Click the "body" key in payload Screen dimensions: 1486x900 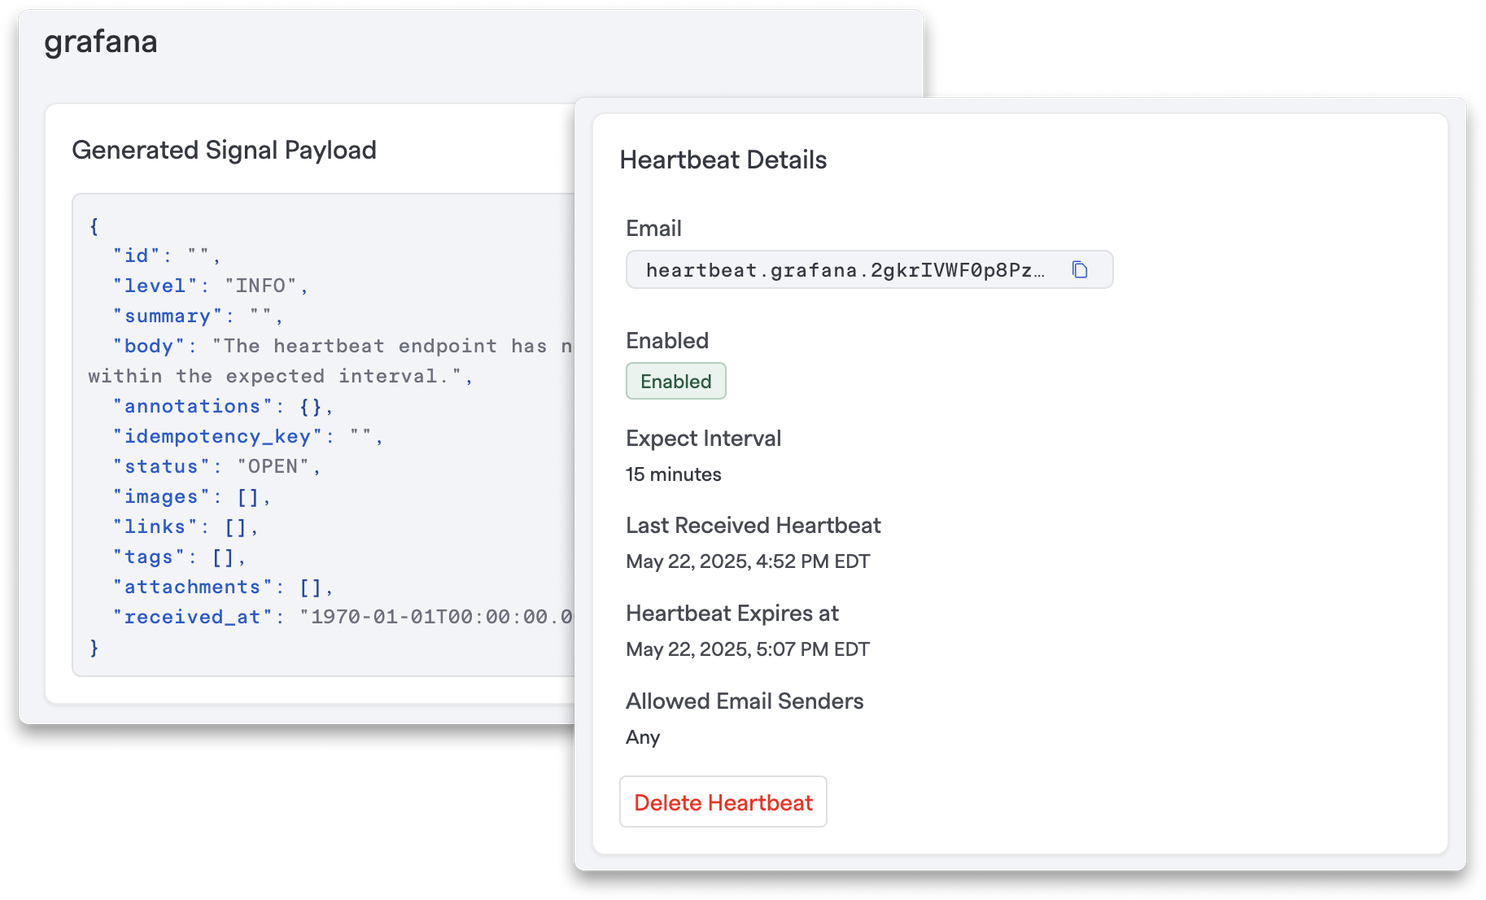[x=149, y=347]
